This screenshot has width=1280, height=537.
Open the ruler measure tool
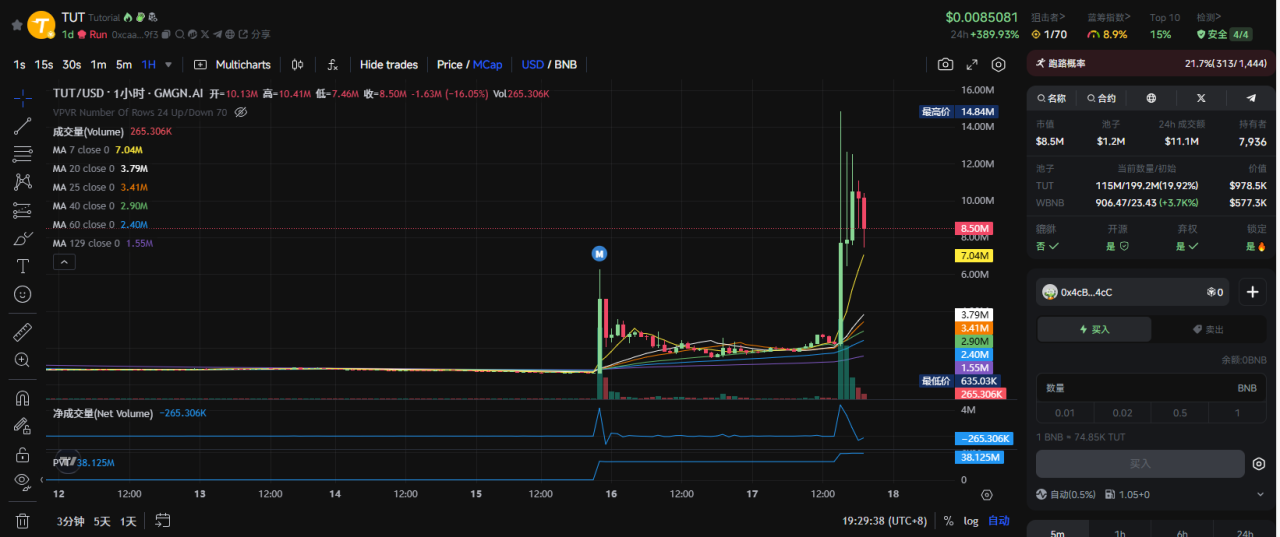[22, 332]
